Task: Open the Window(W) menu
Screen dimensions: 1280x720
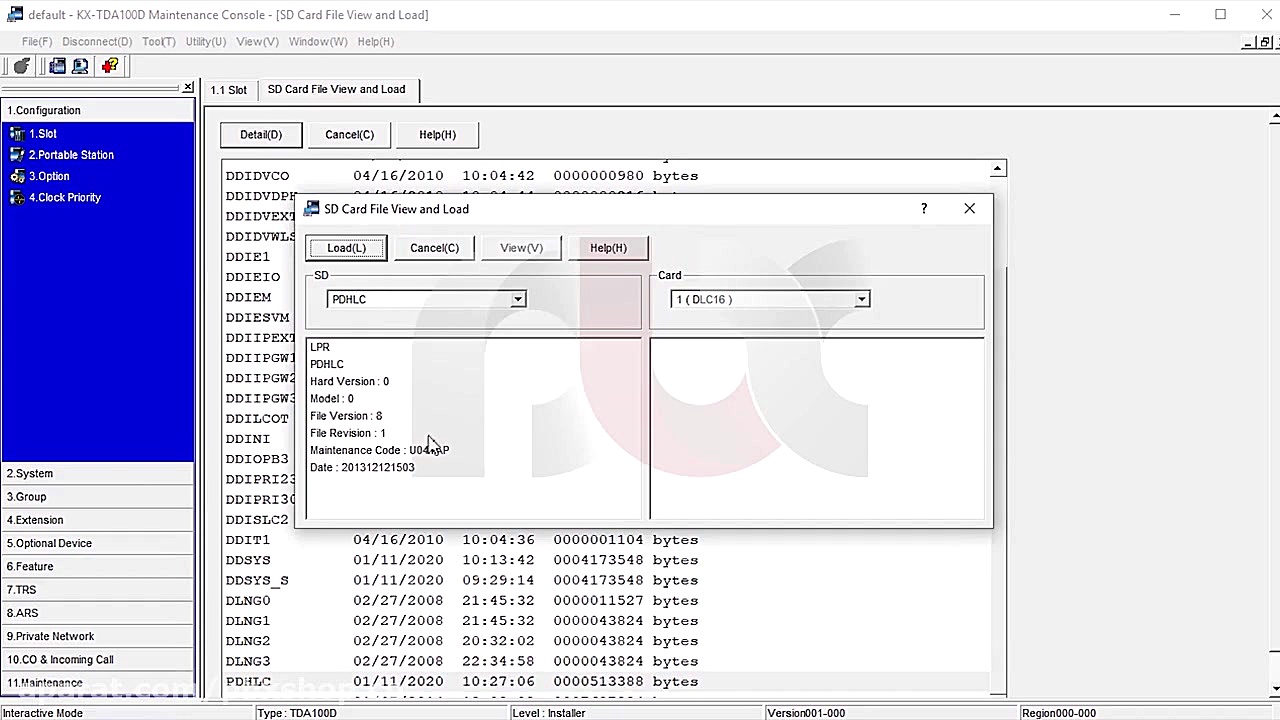Action: coord(318,42)
